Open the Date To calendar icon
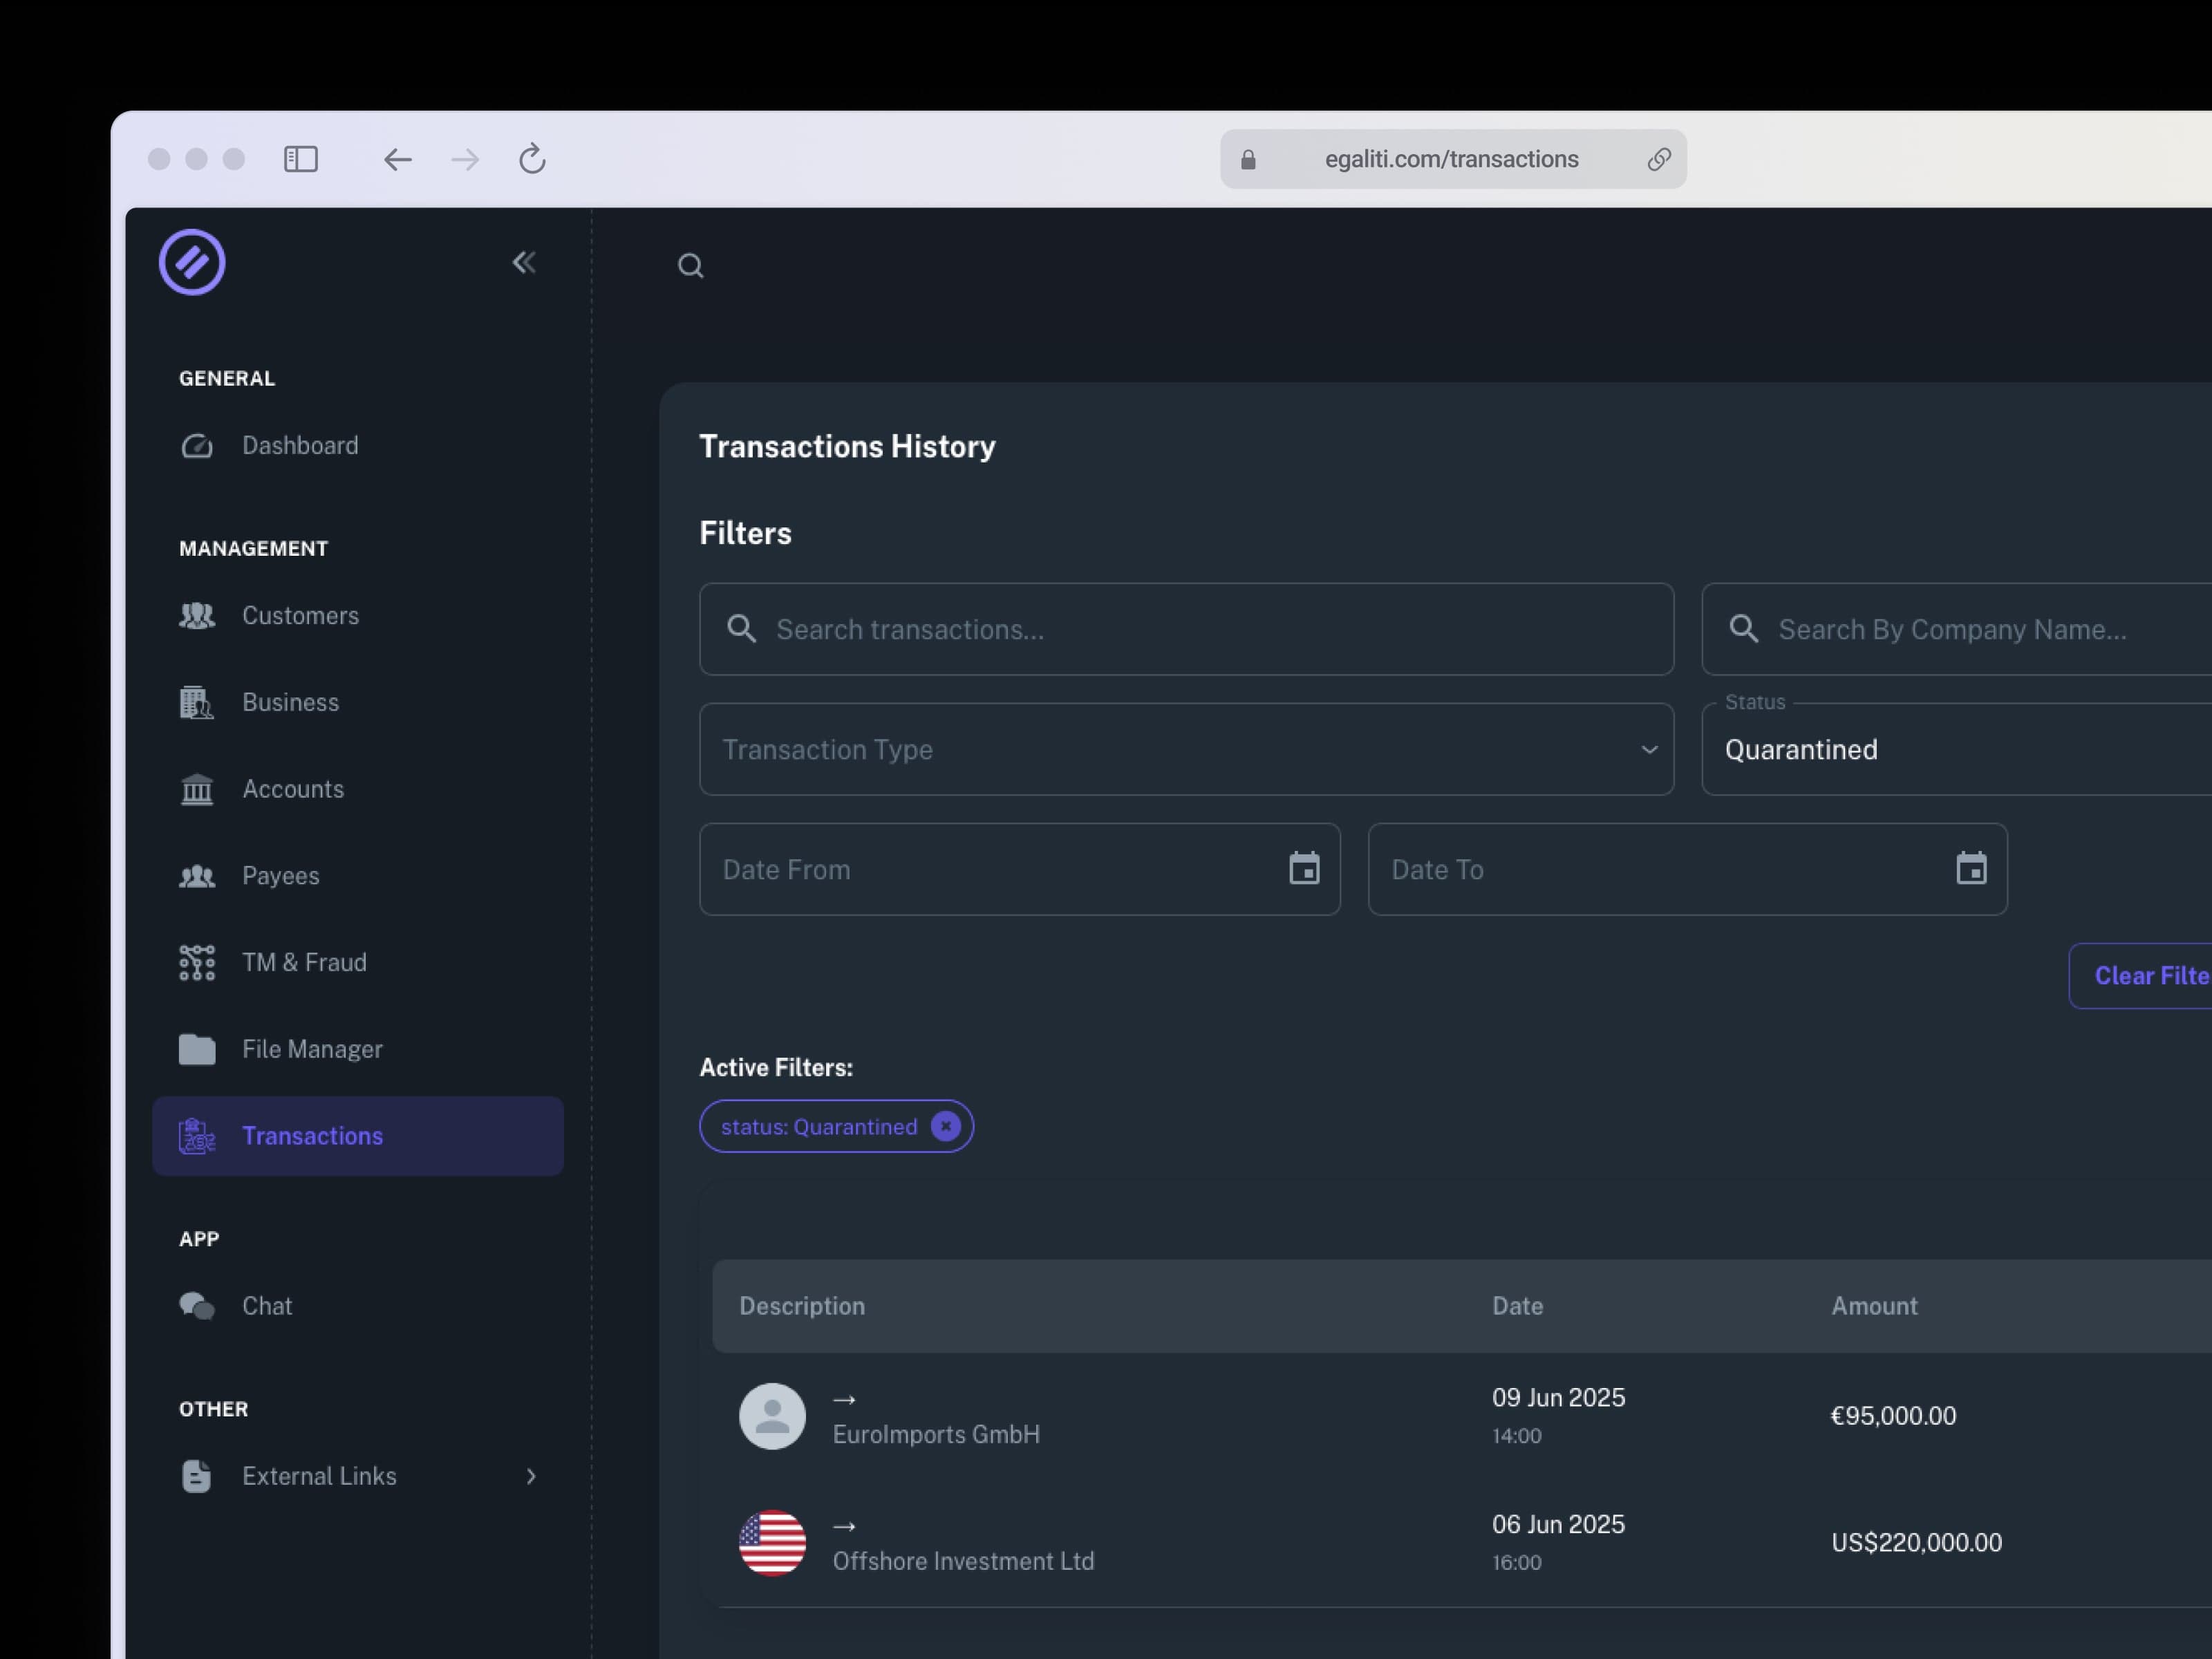Screen dimensions: 2212x1659 tap(1971, 869)
